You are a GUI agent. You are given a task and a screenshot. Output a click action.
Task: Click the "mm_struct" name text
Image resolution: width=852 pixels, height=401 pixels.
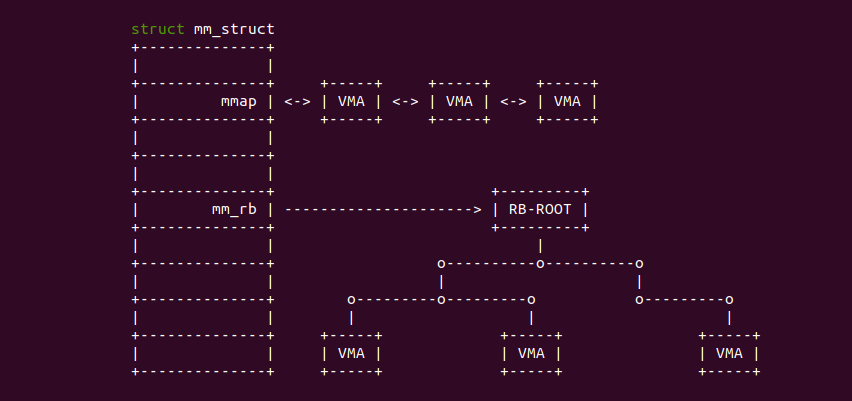(x=234, y=29)
